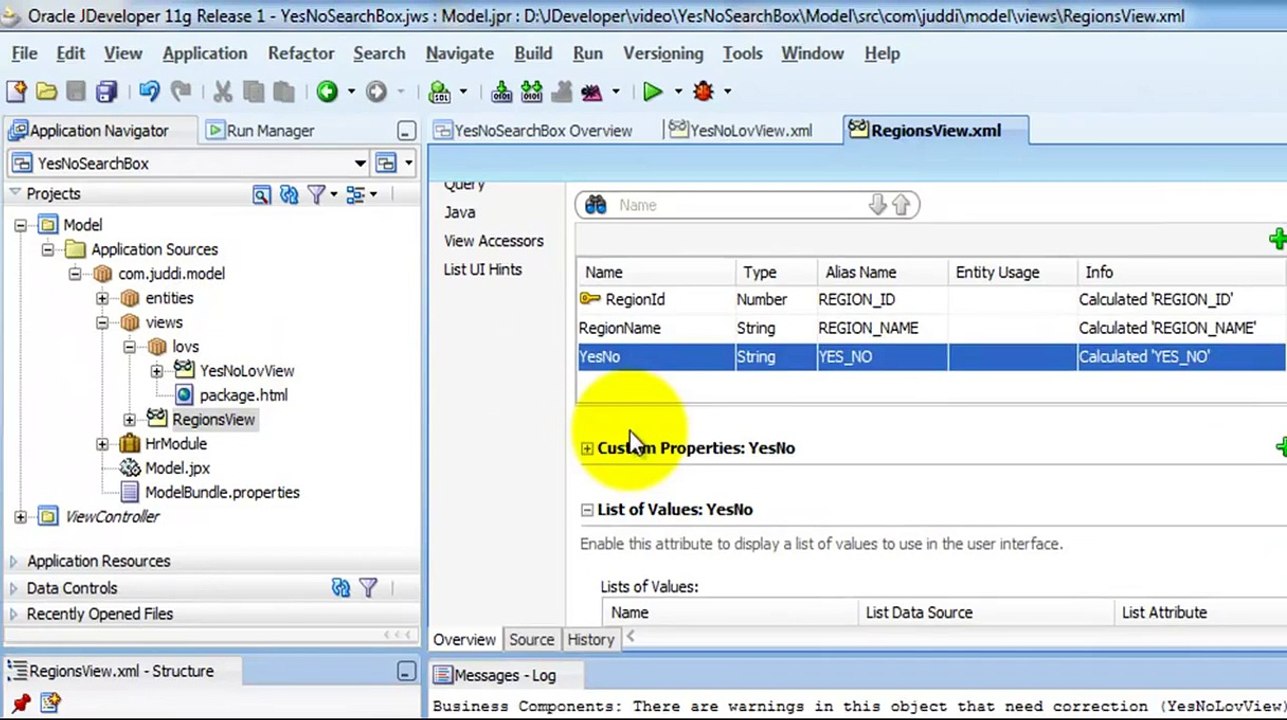Click the New gallery toolbar icon
Screen dimensions: 1287x720
[16, 92]
